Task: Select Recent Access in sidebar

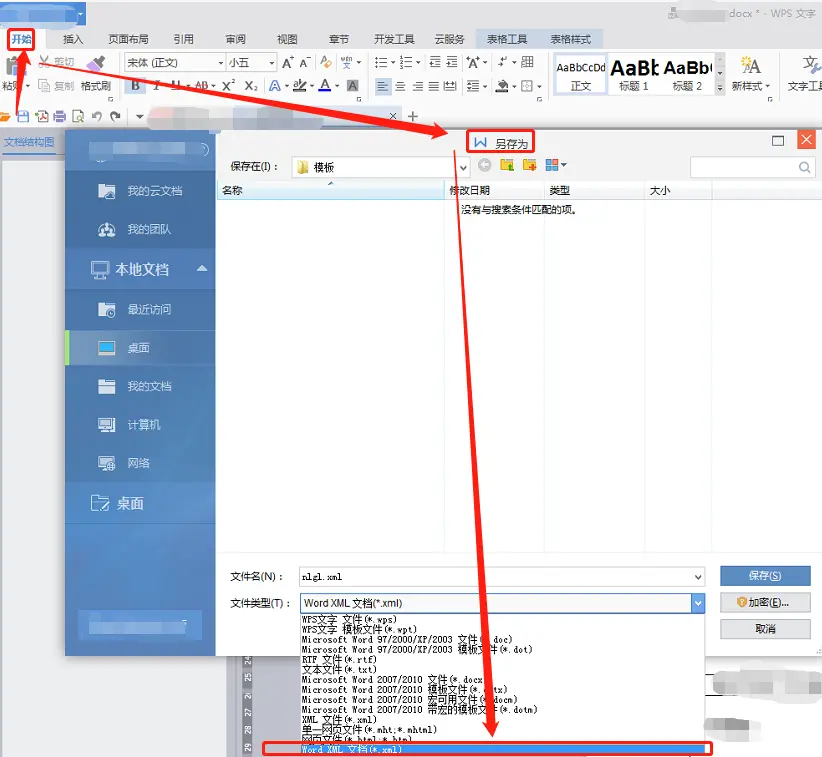Action: pos(140,309)
